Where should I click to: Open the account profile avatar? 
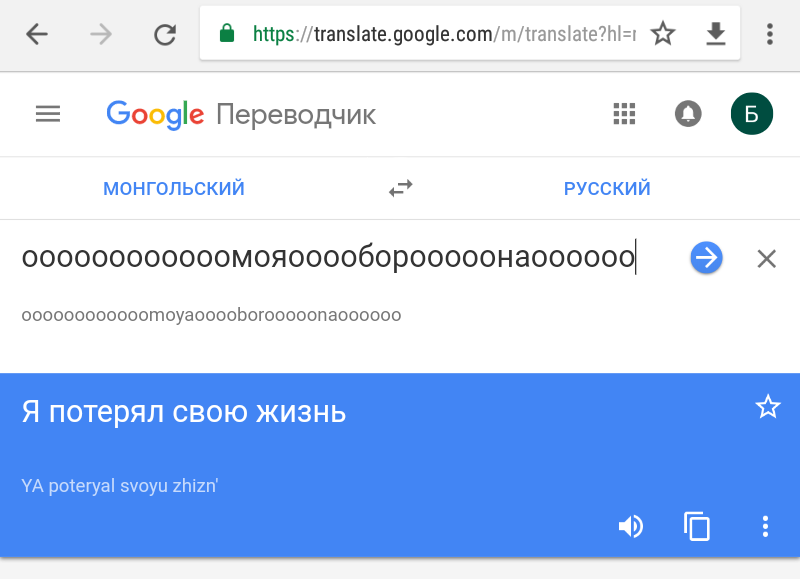point(751,114)
